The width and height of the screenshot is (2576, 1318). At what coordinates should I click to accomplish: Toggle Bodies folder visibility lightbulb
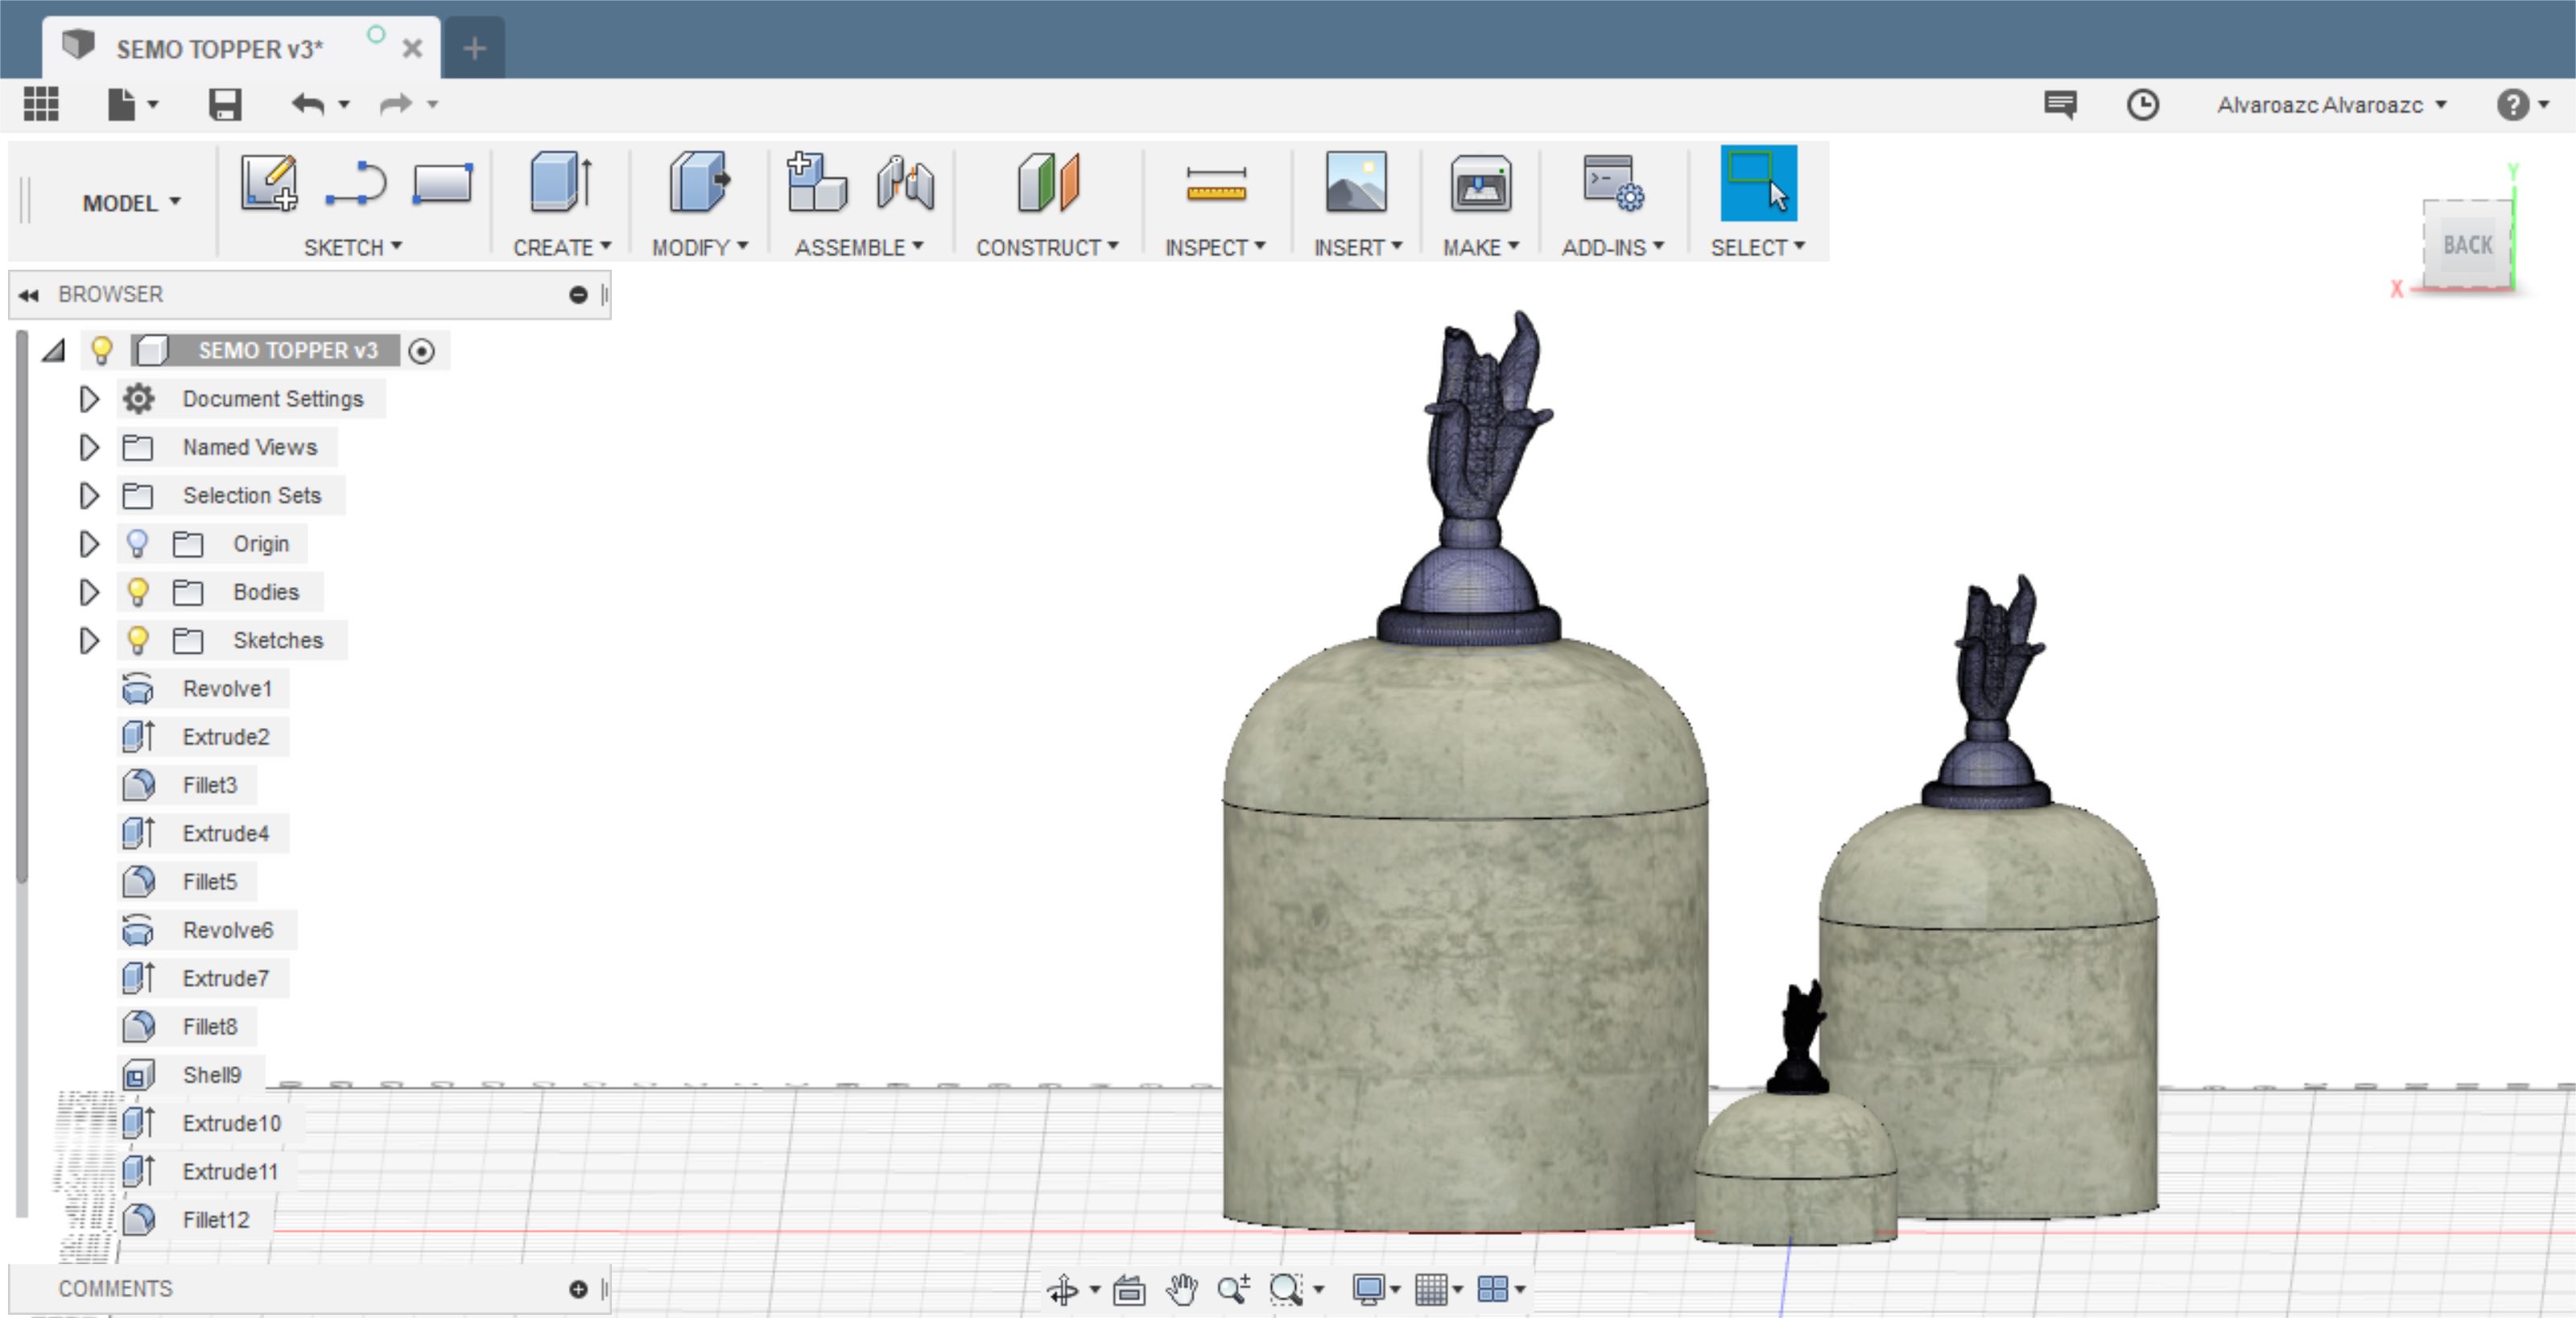tap(138, 592)
